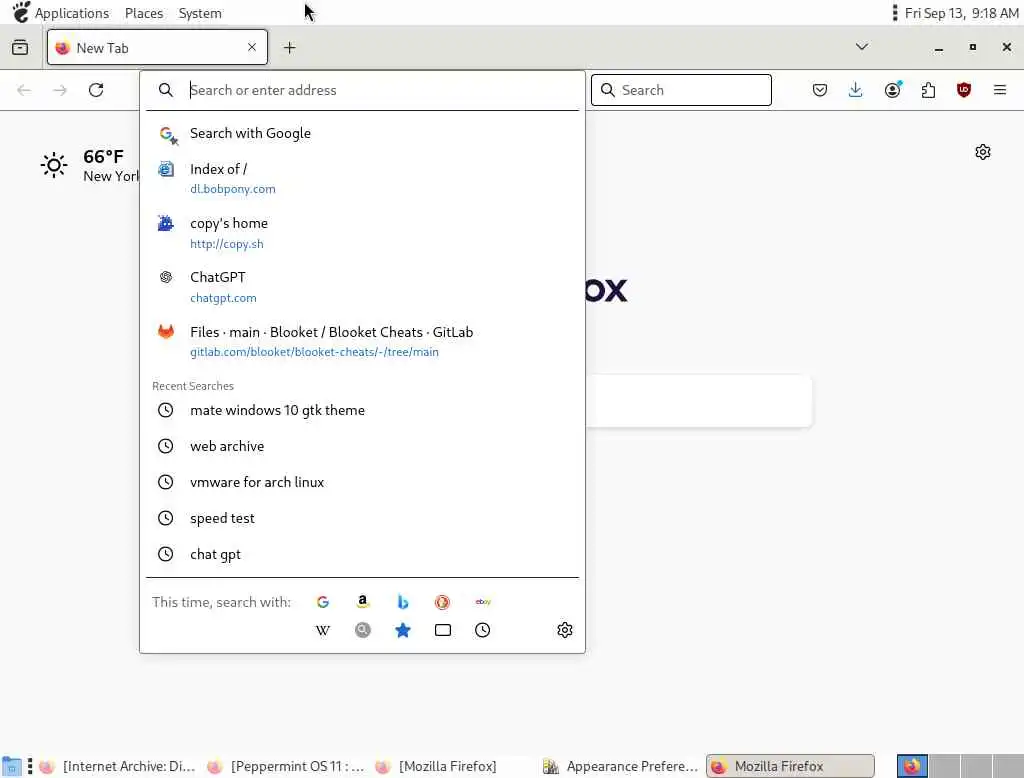Image resolution: width=1024 pixels, height=778 pixels.
Task: Reload the current page
Action: point(96,90)
